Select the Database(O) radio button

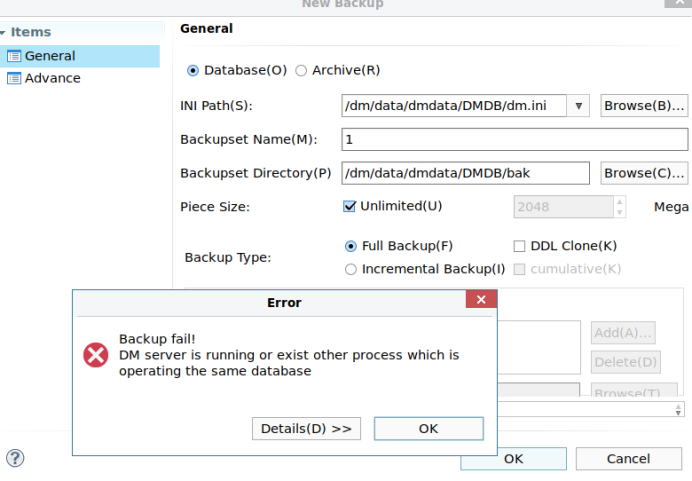(x=193, y=71)
